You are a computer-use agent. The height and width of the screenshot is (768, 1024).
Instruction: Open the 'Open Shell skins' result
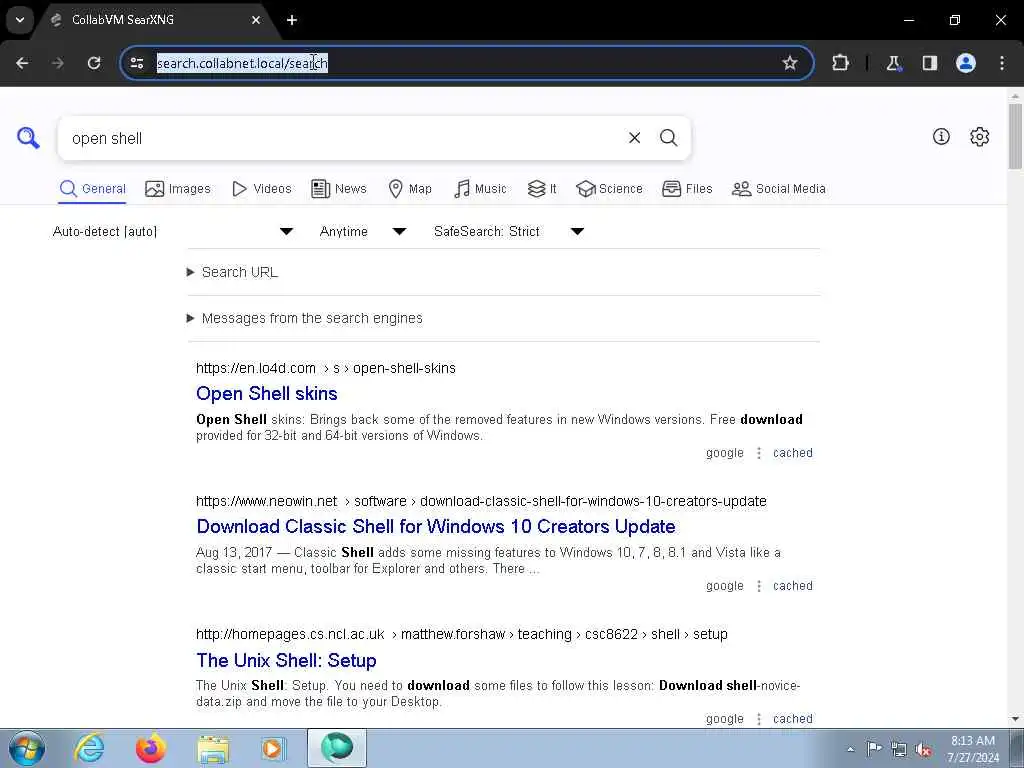[x=266, y=393]
